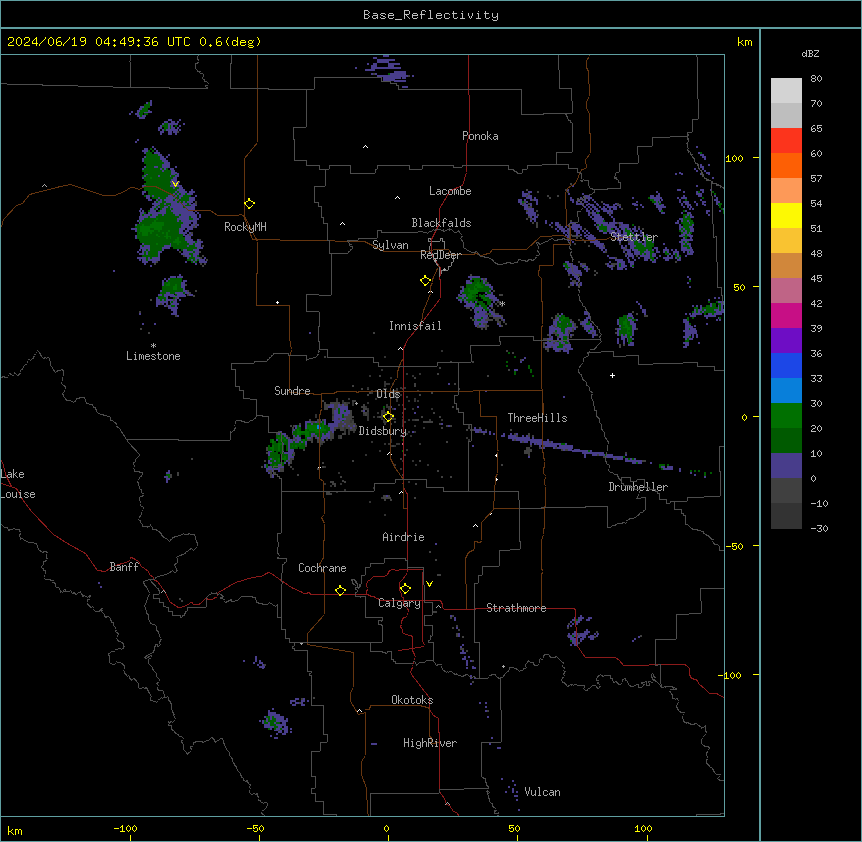Select the red 65 dBZ legend swatch
The height and width of the screenshot is (842, 862).
click(786, 141)
